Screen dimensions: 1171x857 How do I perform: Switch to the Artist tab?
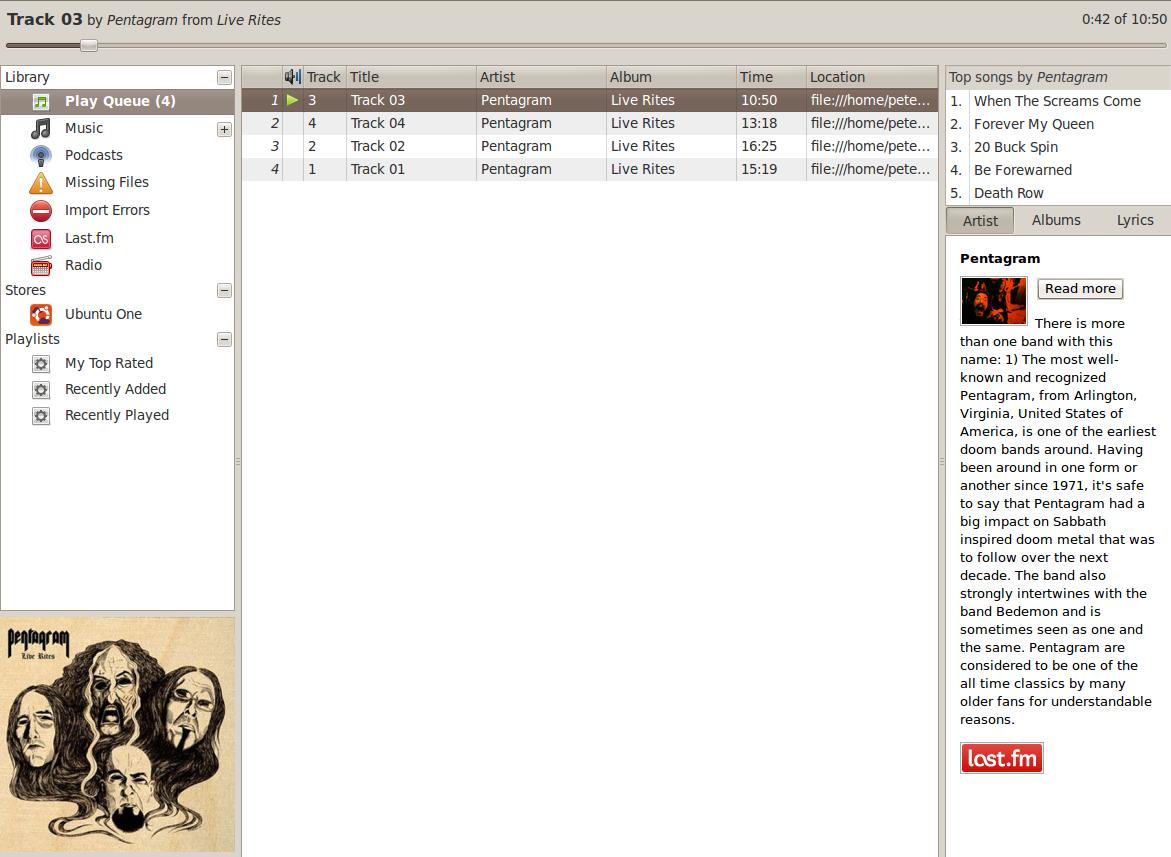point(980,221)
